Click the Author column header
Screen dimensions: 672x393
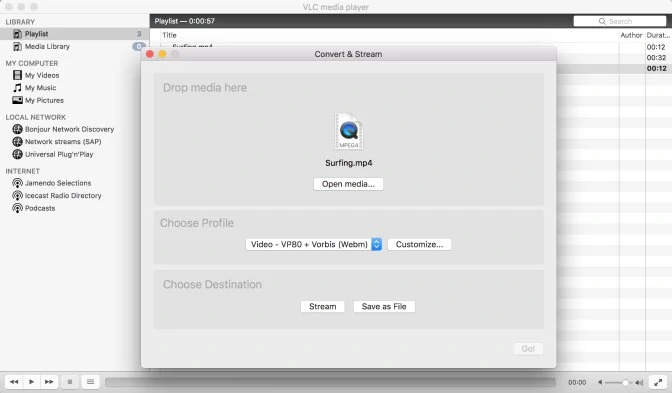pyautogui.click(x=631, y=35)
